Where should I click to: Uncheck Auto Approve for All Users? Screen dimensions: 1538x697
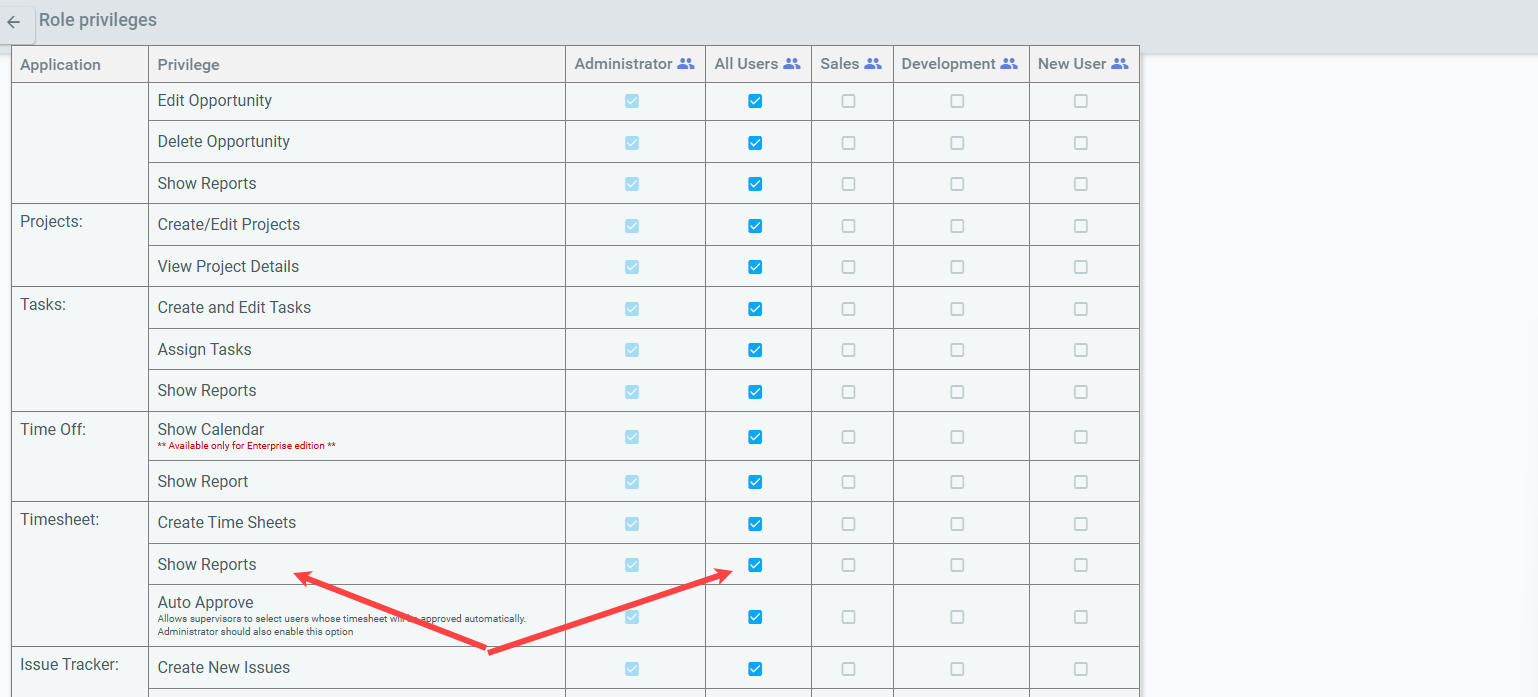pos(755,617)
